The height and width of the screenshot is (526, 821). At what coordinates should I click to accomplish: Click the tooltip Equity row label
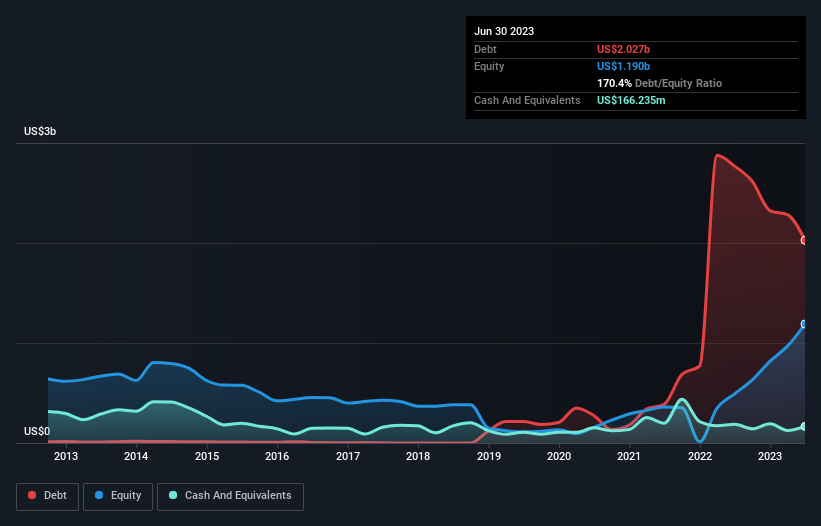[489, 66]
